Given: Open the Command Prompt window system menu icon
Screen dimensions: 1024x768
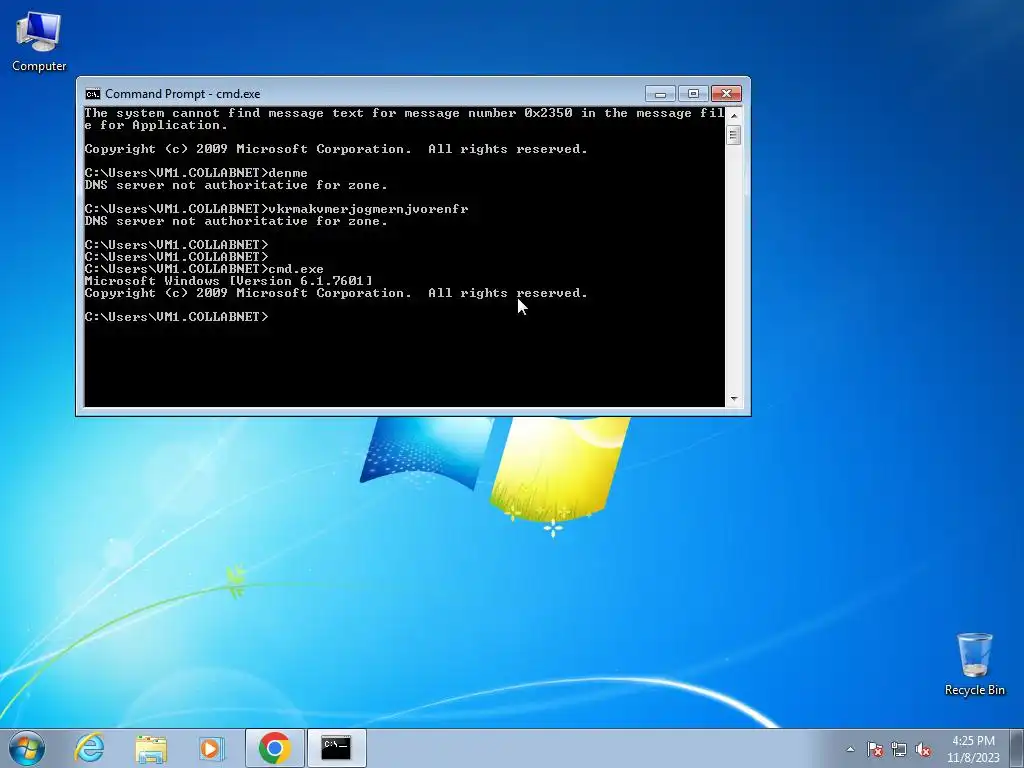Looking at the screenshot, I should coord(93,94).
